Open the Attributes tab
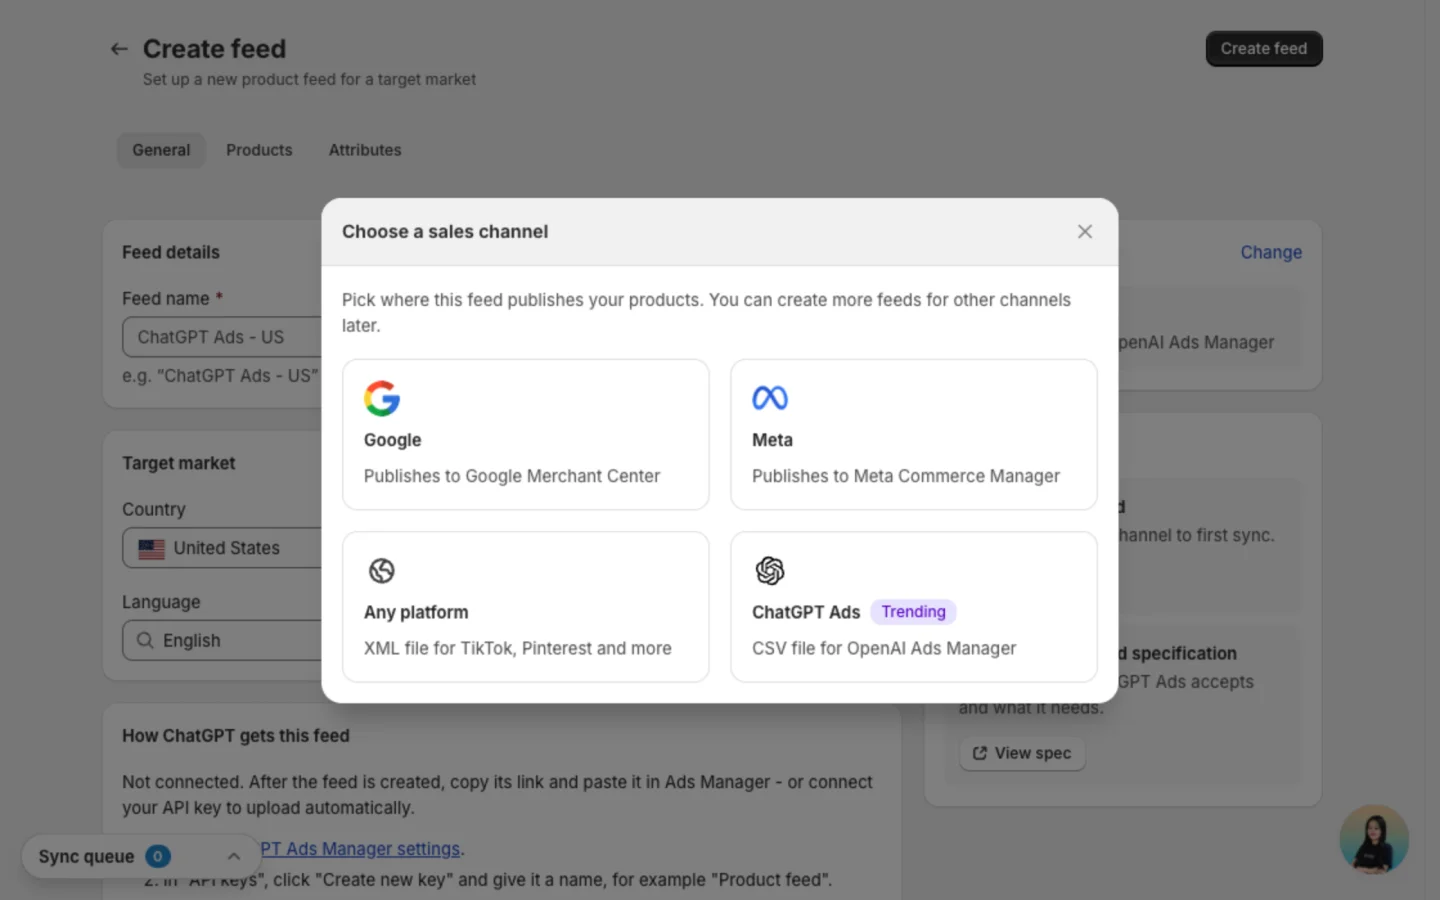 365,150
